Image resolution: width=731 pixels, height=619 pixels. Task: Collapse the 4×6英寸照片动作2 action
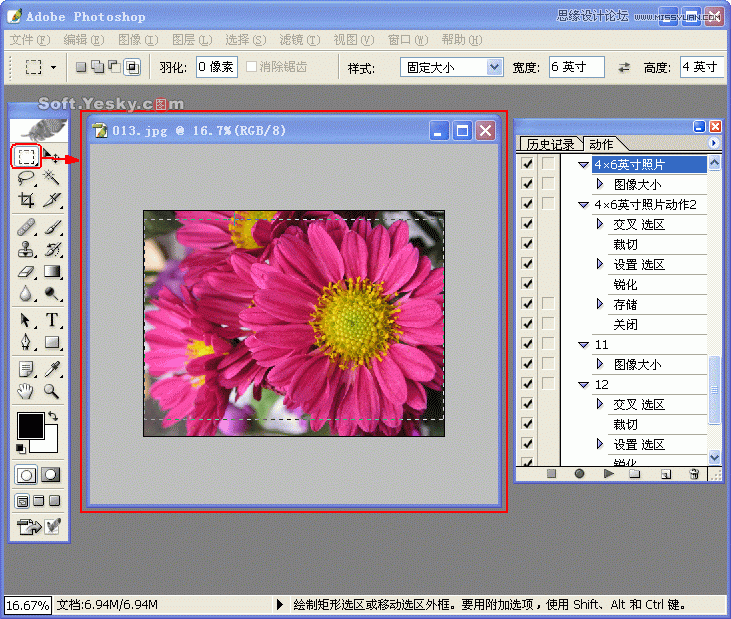point(584,204)
